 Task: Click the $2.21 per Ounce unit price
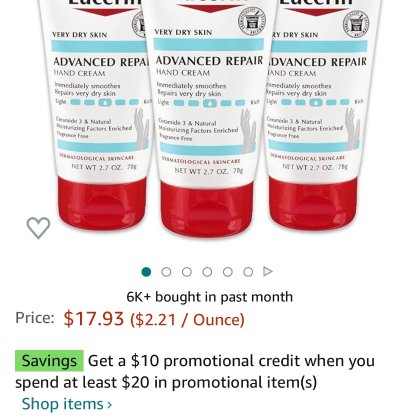pyautogui.click(x=187, y=320)
